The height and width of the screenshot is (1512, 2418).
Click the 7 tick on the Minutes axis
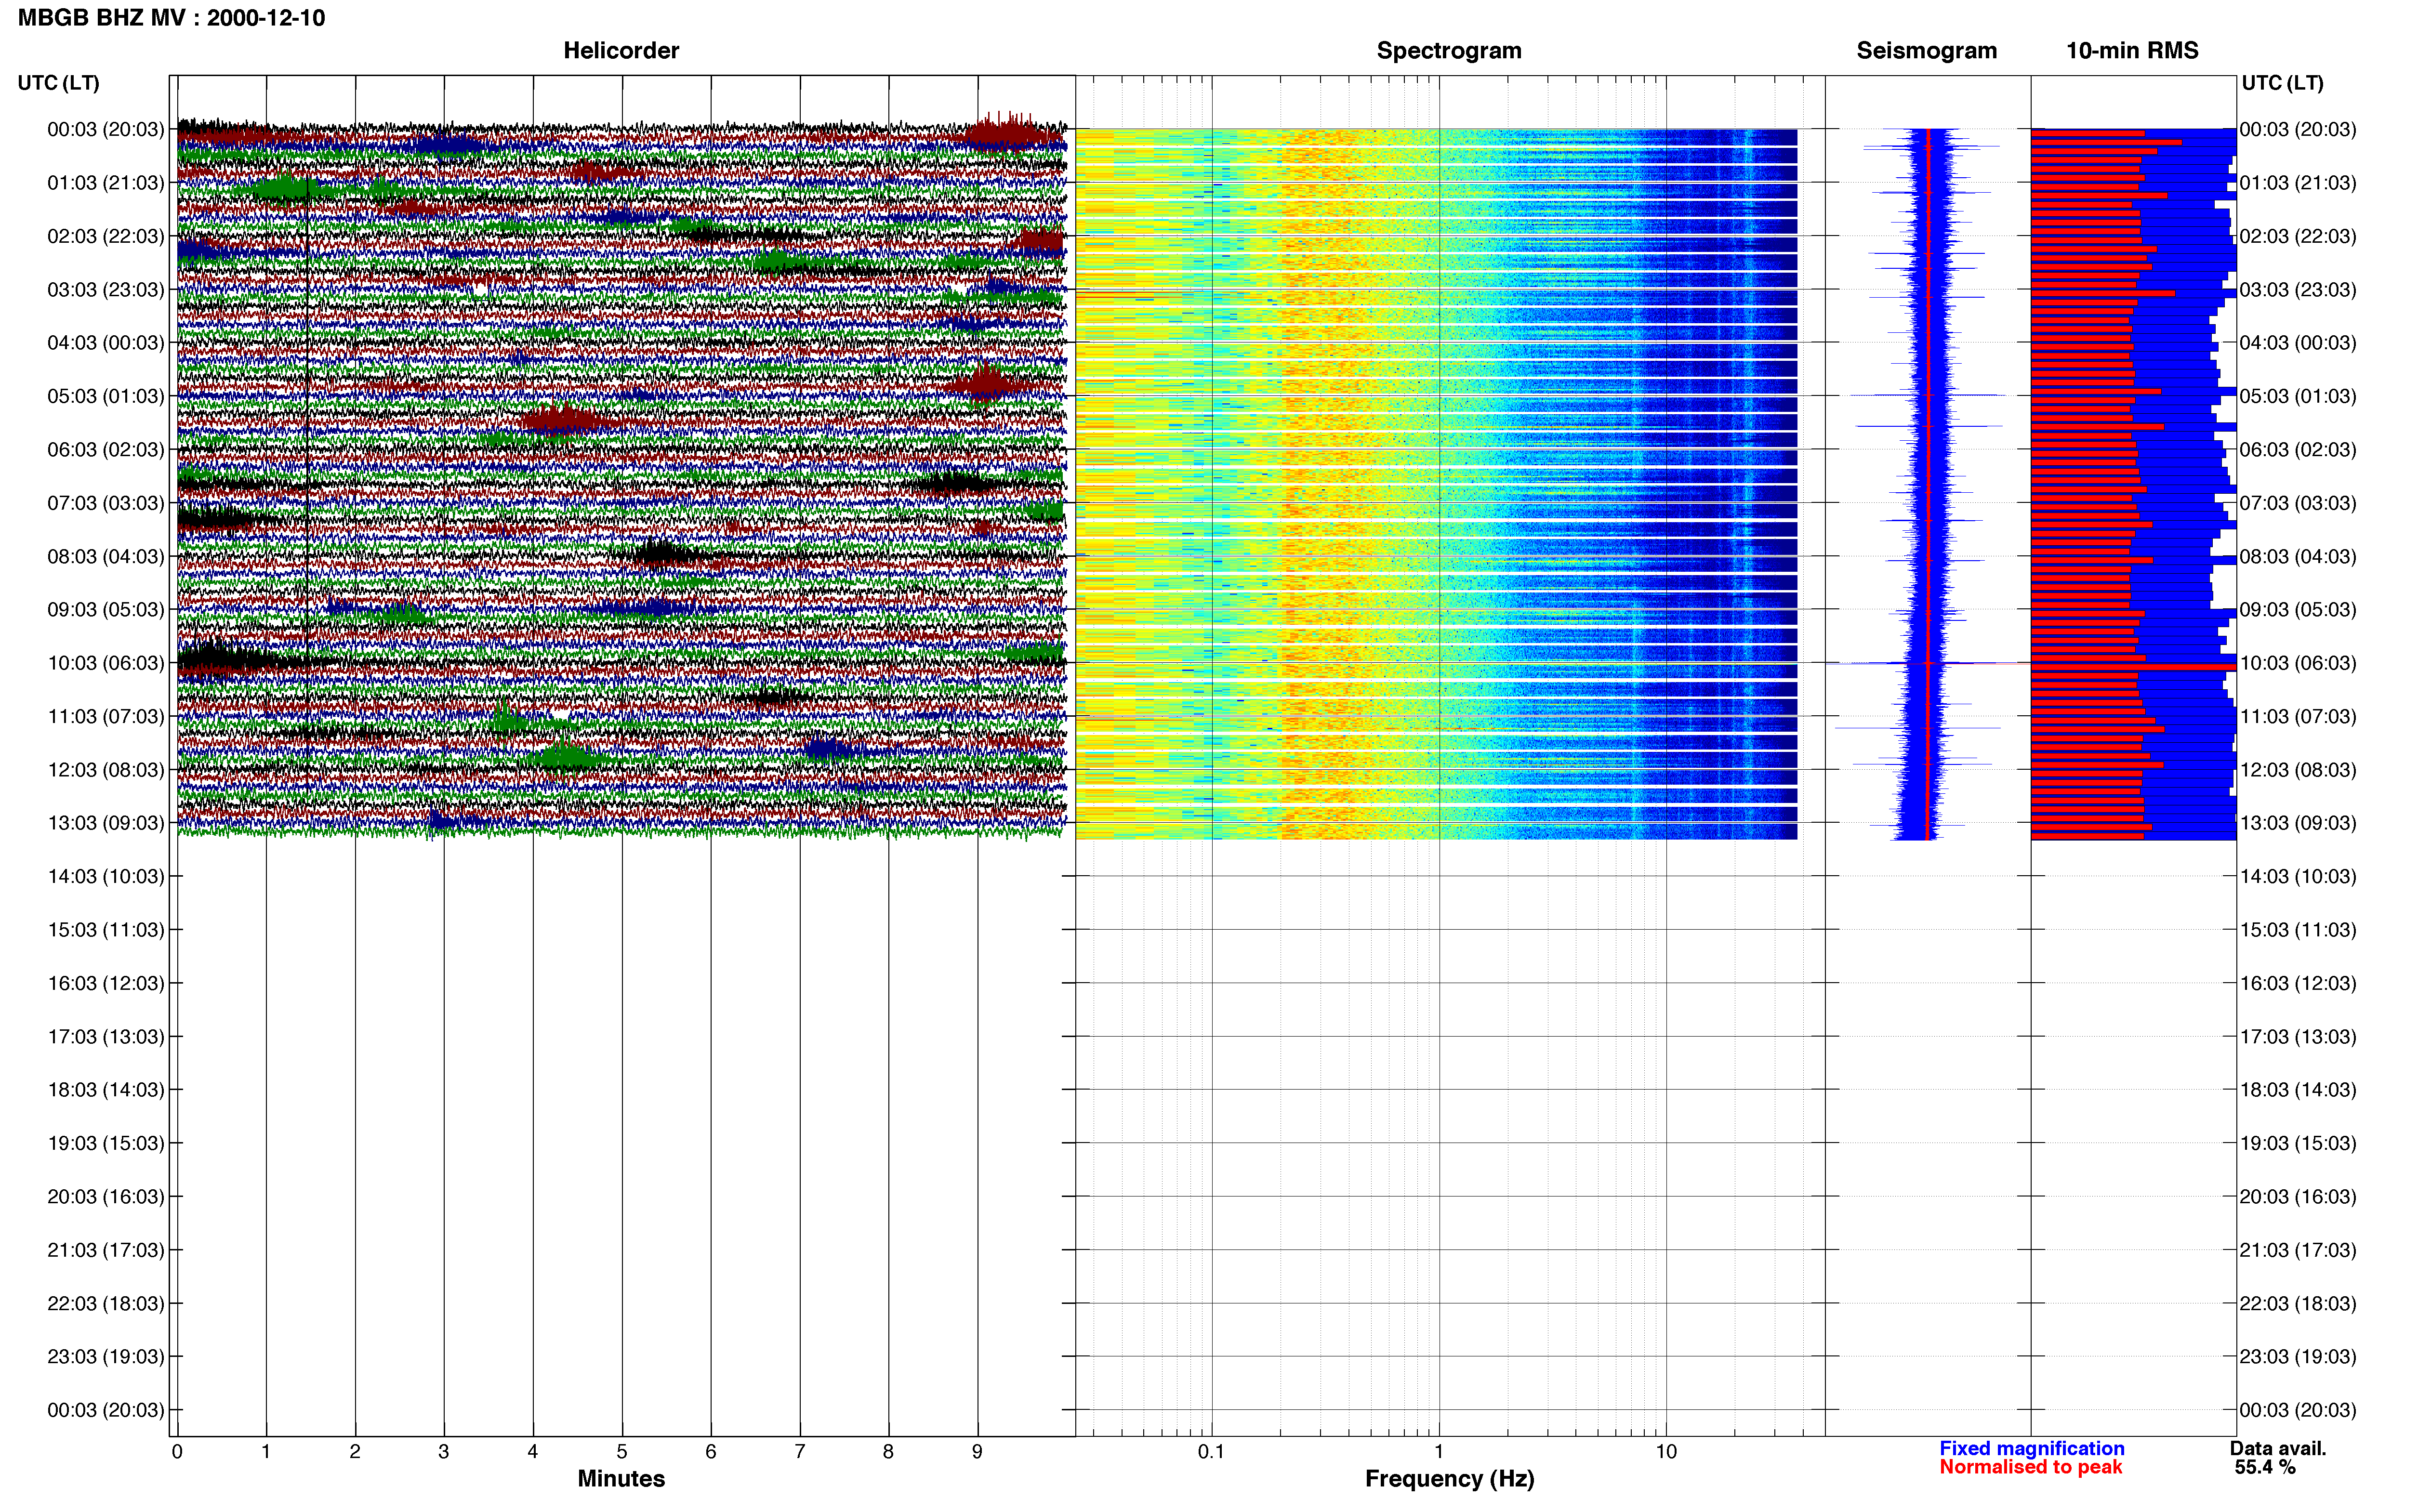(x=800, y=1451)
